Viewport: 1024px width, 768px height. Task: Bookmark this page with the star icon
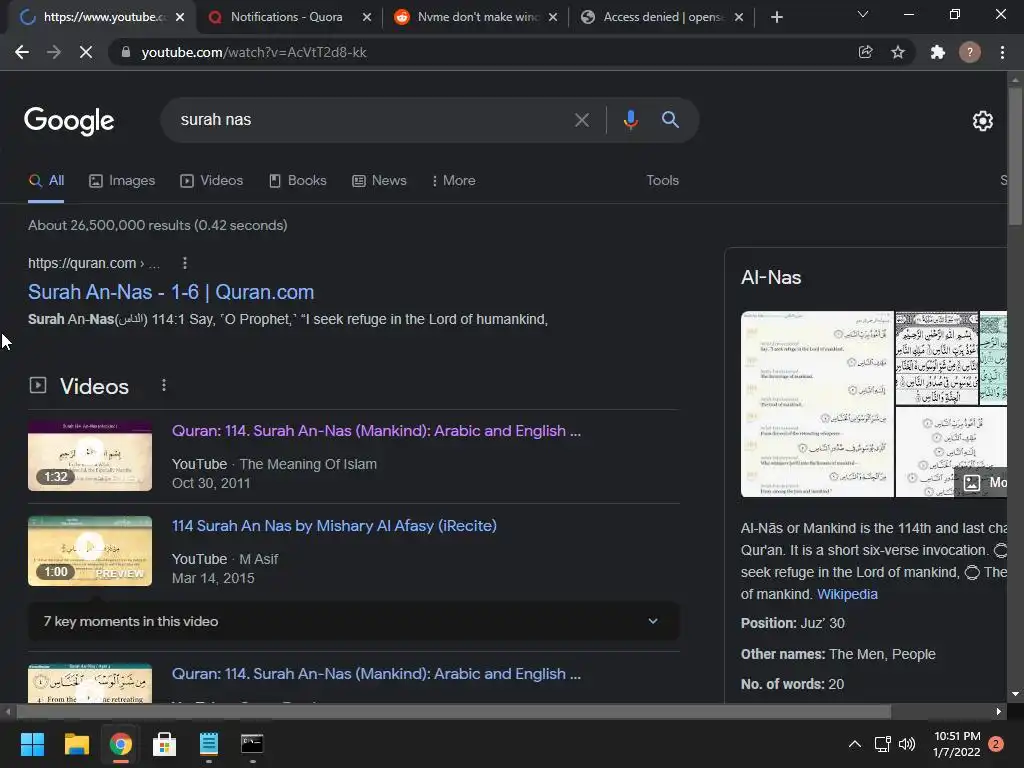(898, 52)
